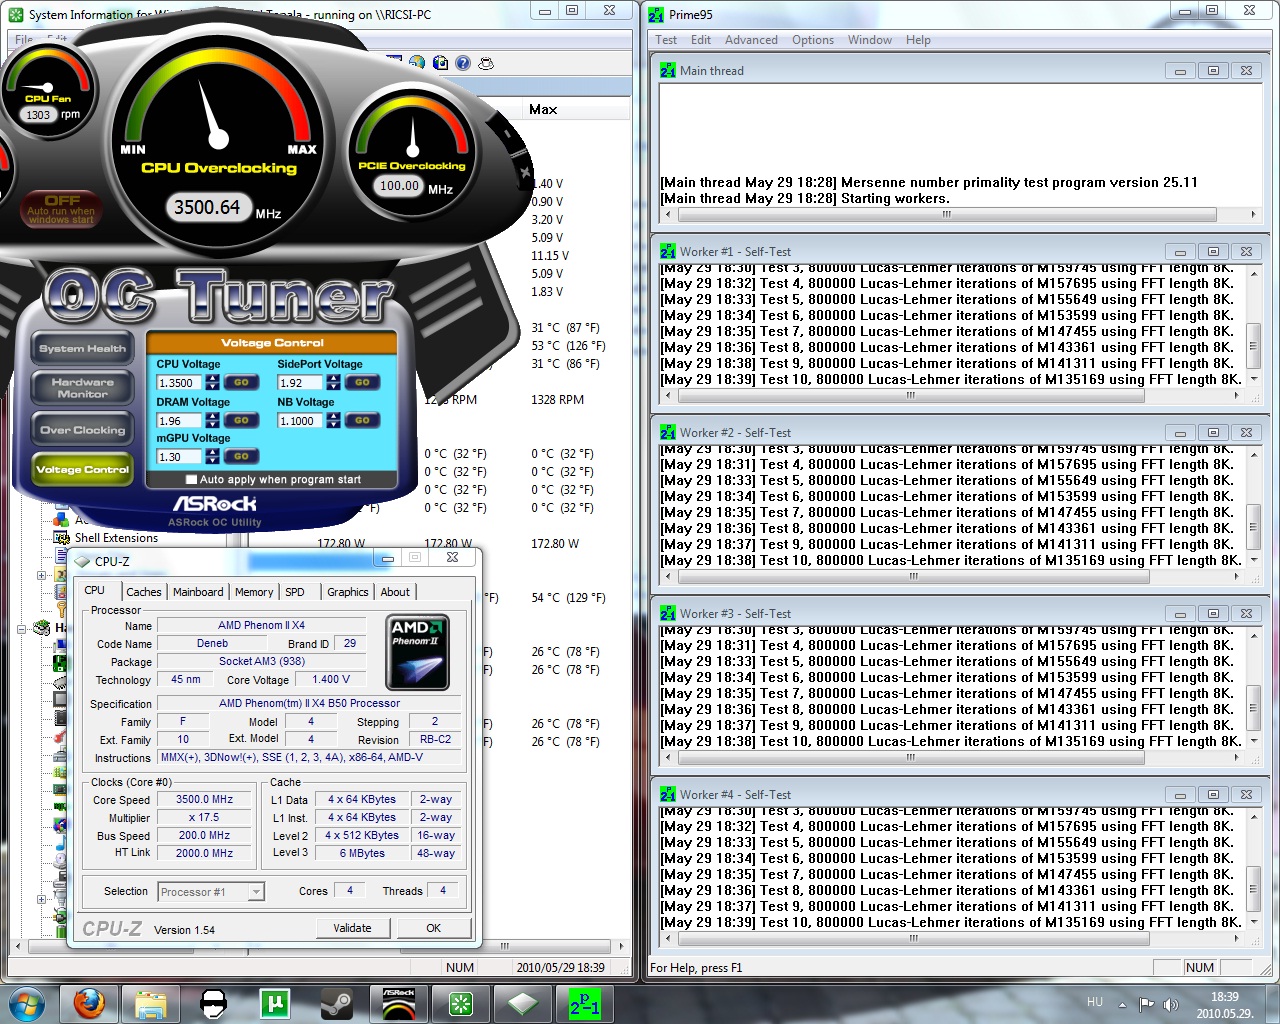1280x1024 pixels.
Task: Click the CPU-Z title bar icon
Action: (83, 560)
